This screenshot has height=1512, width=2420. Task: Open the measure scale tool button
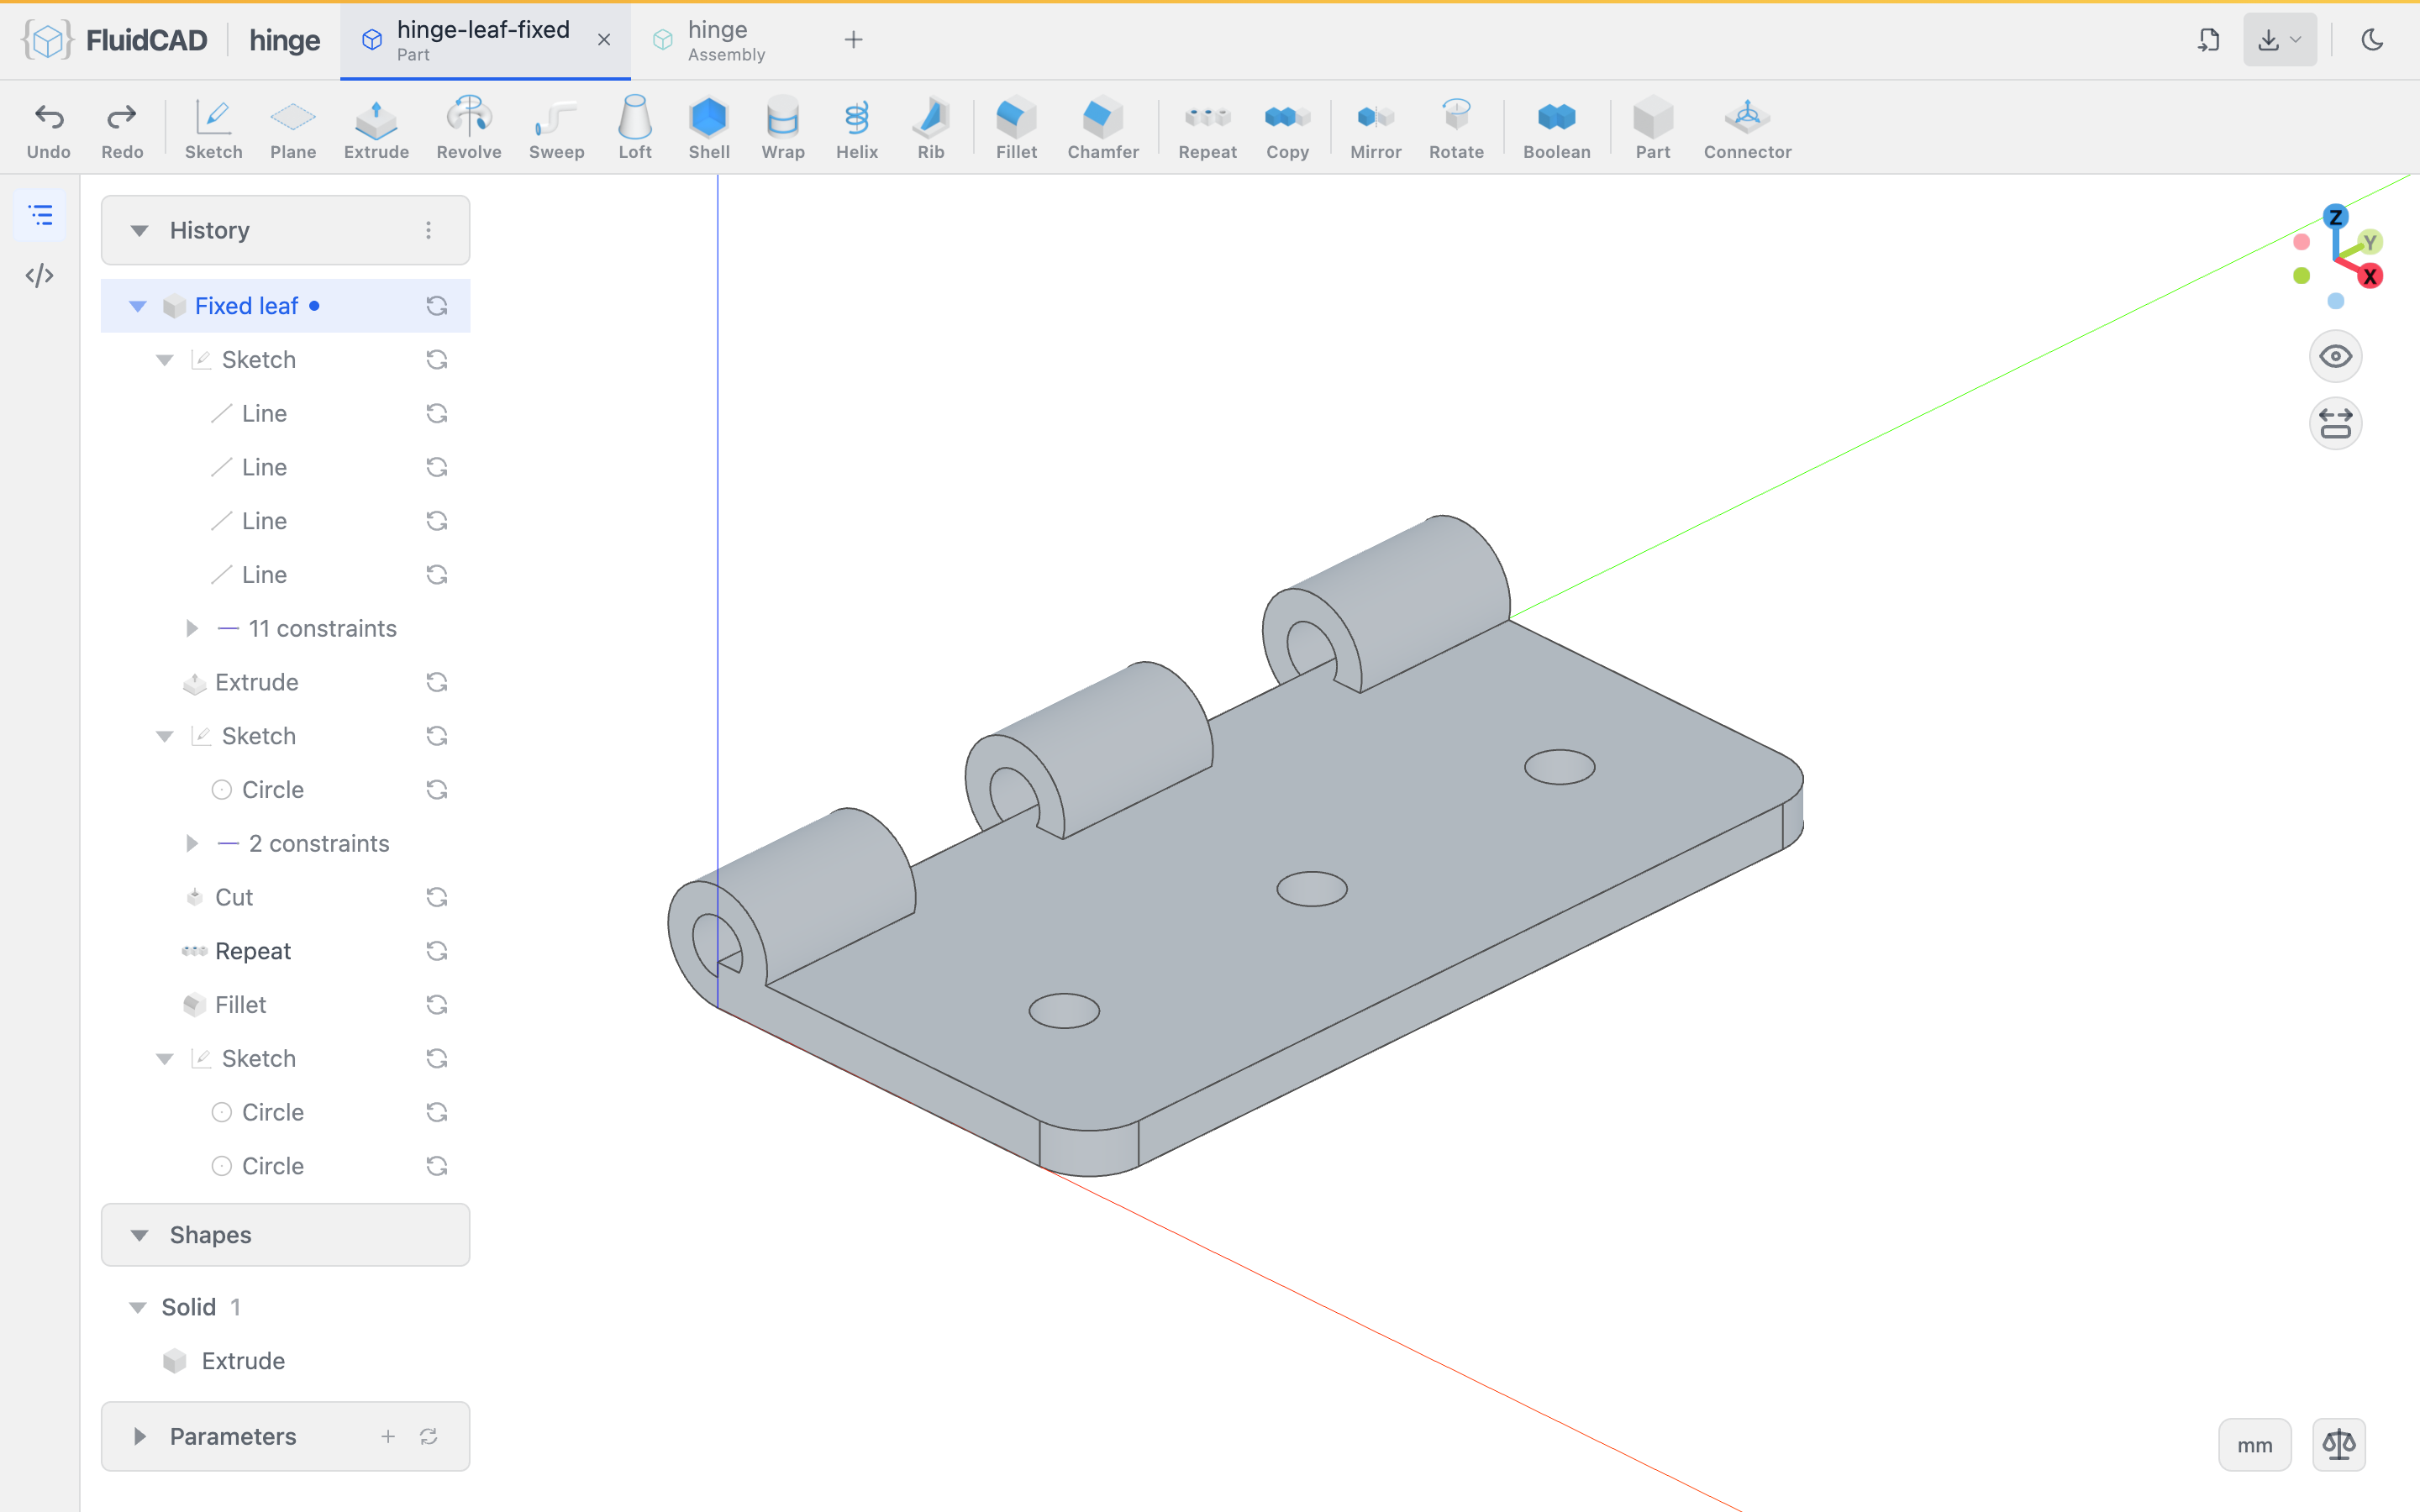click(2338, 1444)
